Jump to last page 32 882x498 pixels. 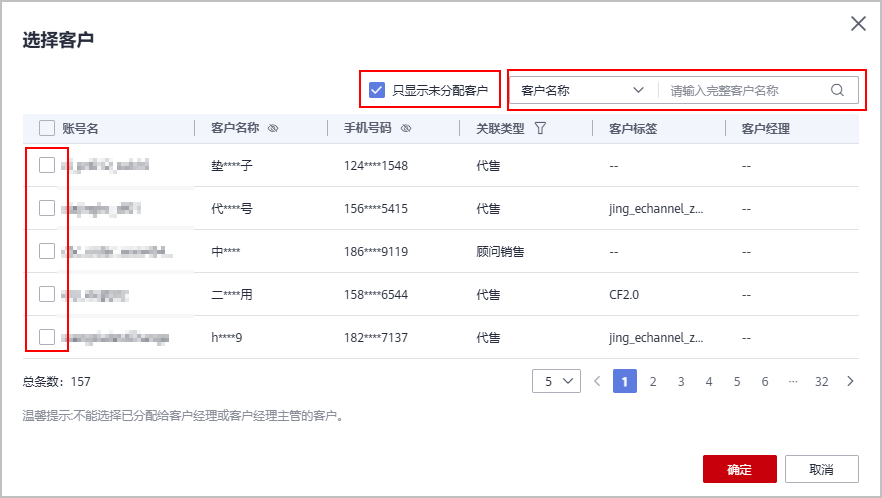(x=822, y=381)
